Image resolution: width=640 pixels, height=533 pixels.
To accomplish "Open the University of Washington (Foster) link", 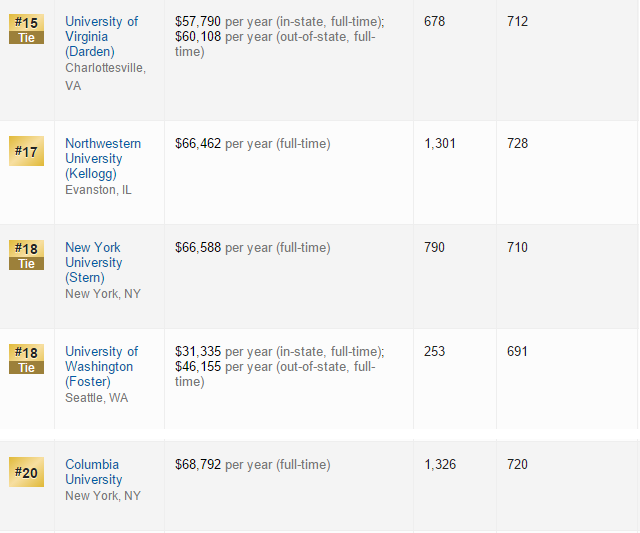I will pos(101,366).
